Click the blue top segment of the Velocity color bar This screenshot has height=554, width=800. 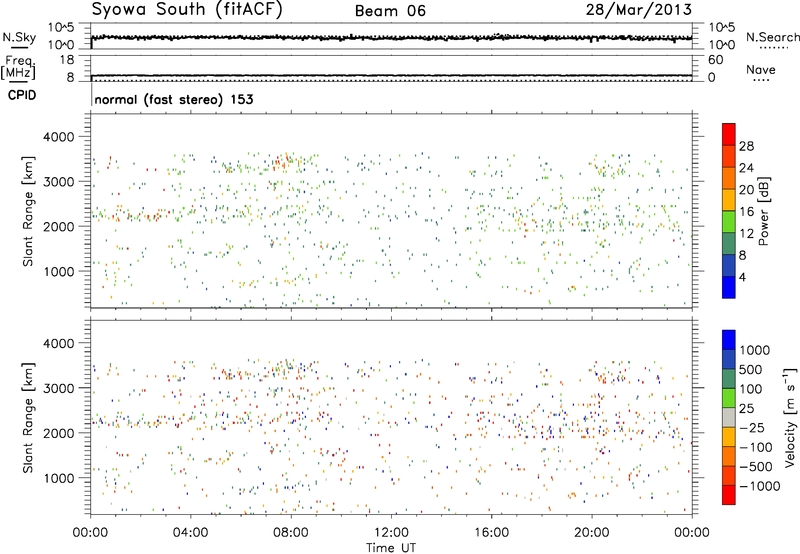click(x=729, y=340)
